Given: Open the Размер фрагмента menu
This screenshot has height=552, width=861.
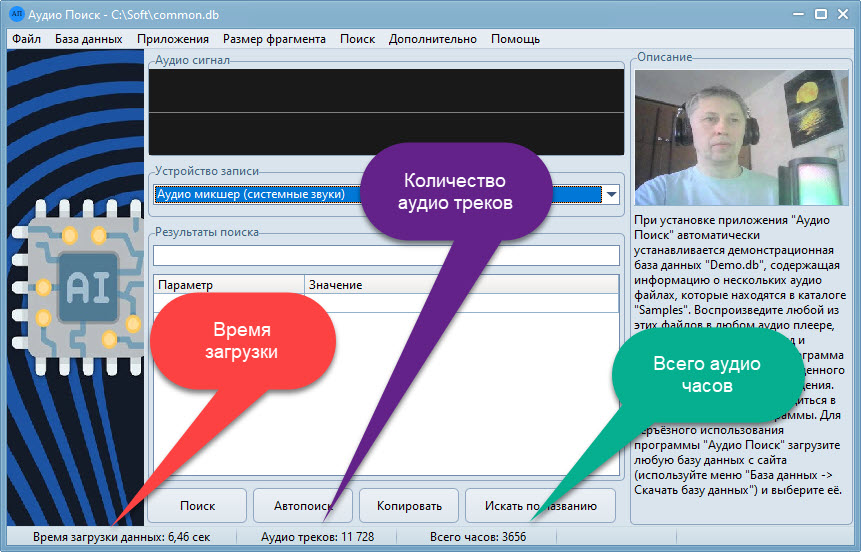Looking at the screenshot, I should tap(274, 39).
